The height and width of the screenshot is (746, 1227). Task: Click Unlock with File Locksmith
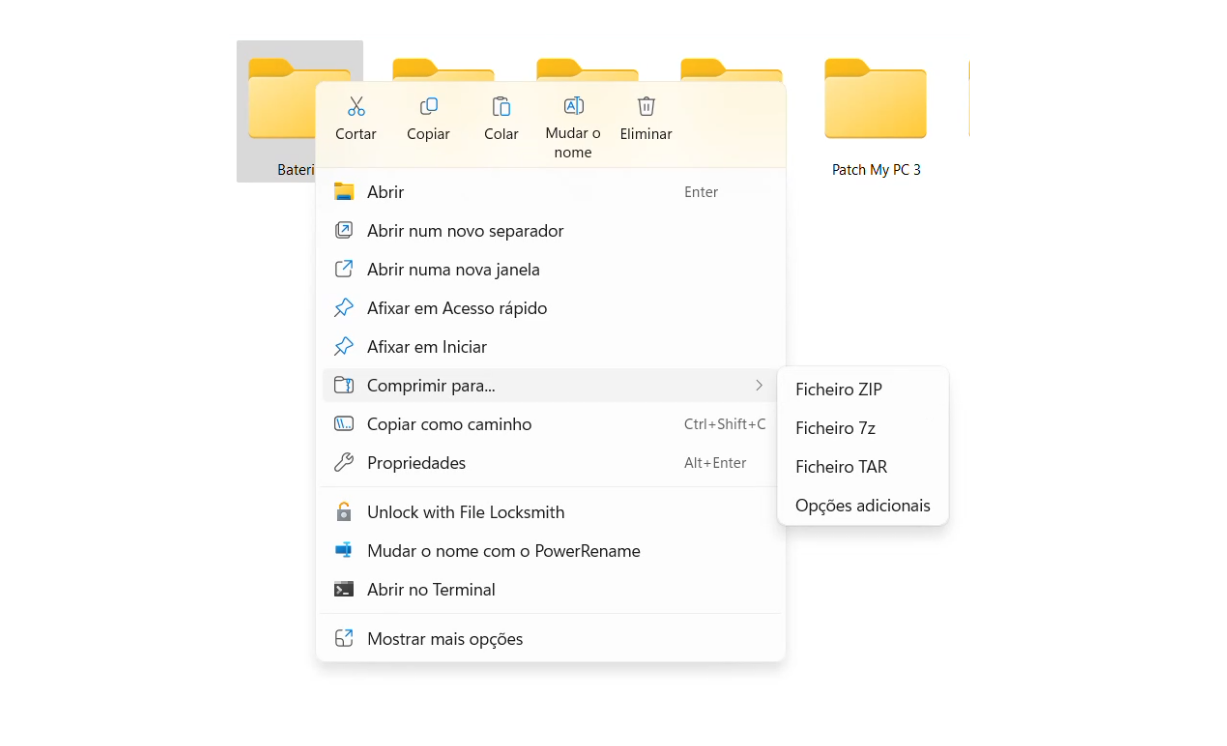click(x=466, y=512)
